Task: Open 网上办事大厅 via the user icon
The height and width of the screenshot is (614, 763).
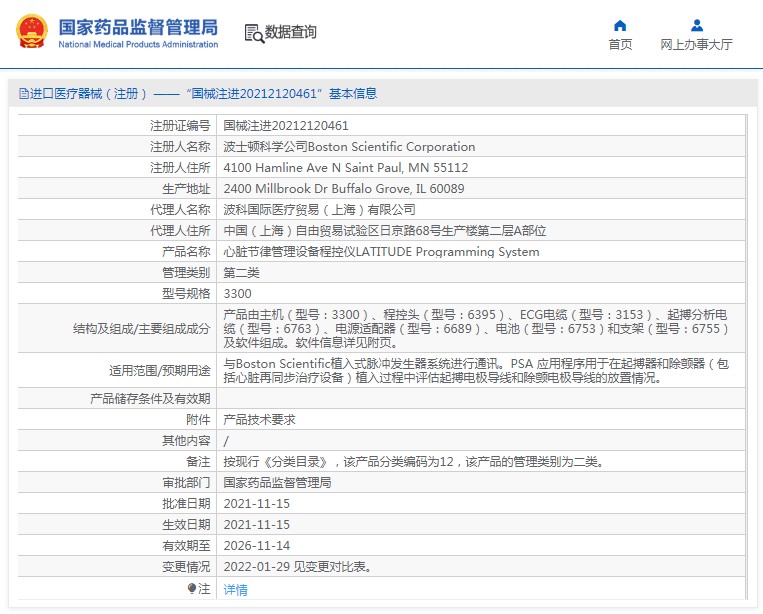Action: (x=697, y=25)
